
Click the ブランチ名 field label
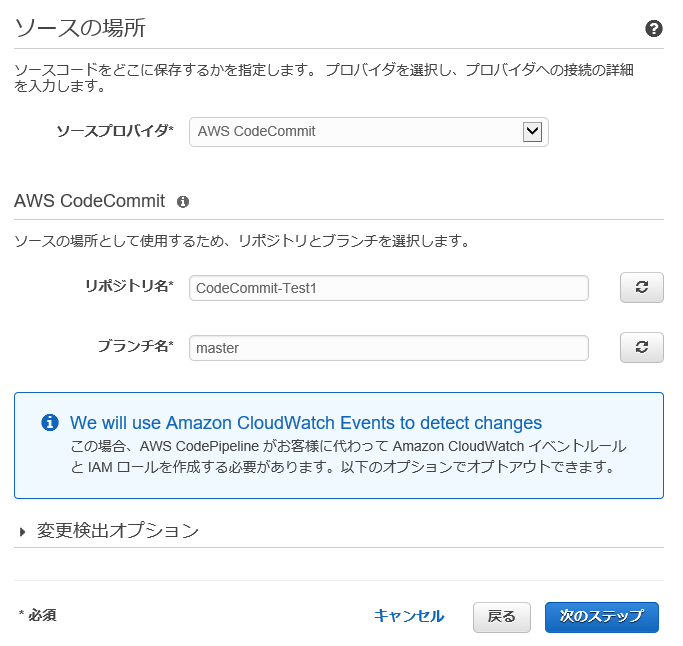(135, 346)
